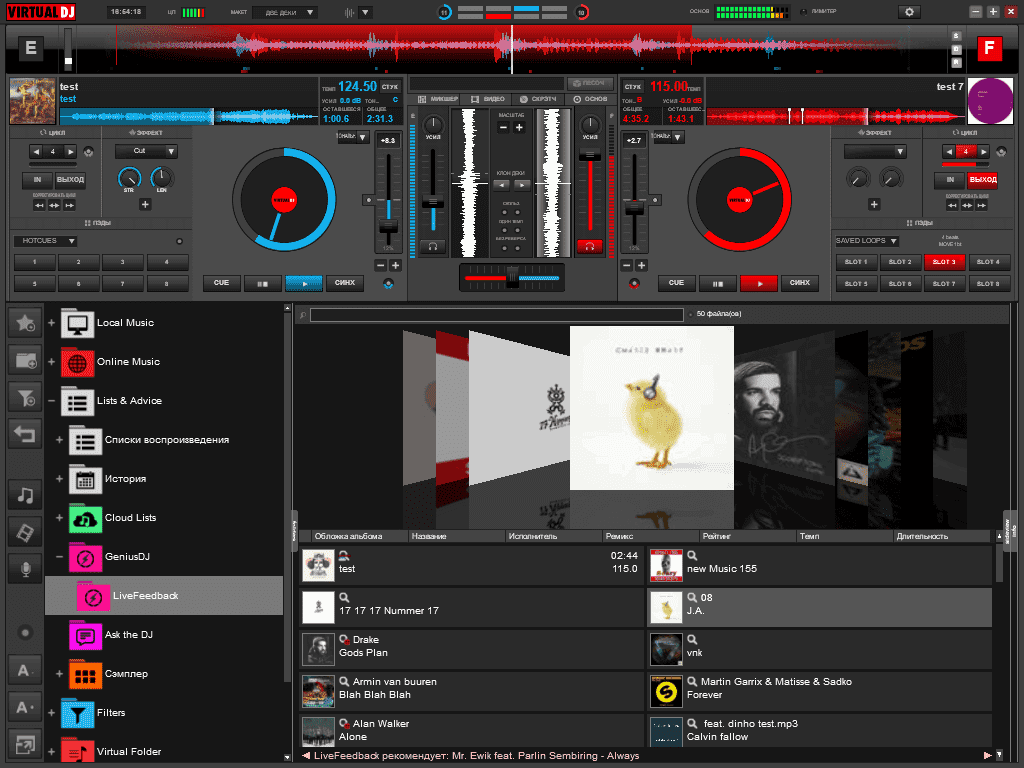Open the settings gear in the top bar
The height and width of the screenshot is (768, 1024).
[x=908, y=12]
